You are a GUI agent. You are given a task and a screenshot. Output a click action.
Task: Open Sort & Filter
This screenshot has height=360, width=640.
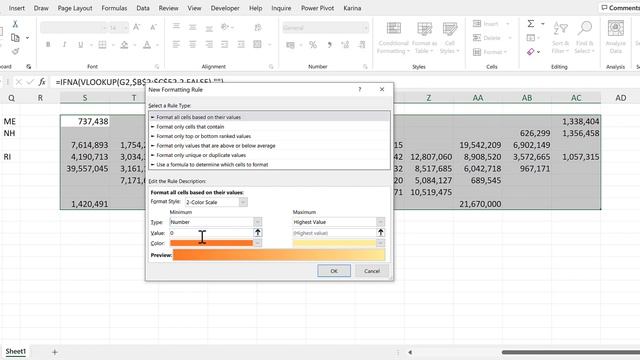pos(560,38)
